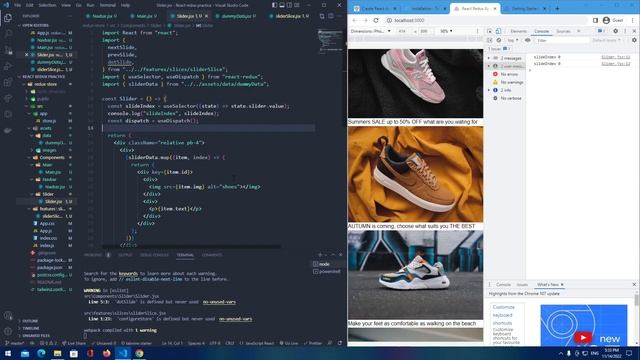Screen dimensions: 640x360
Task: Open the Explorer view in VS Code activity bar
Action: tap(8, 18)
